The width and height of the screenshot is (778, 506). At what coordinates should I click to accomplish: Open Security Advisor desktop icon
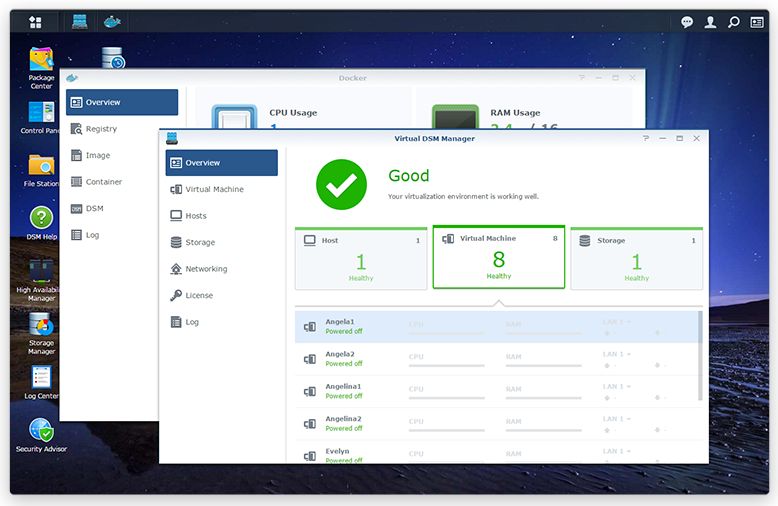(x=41, y=435)
